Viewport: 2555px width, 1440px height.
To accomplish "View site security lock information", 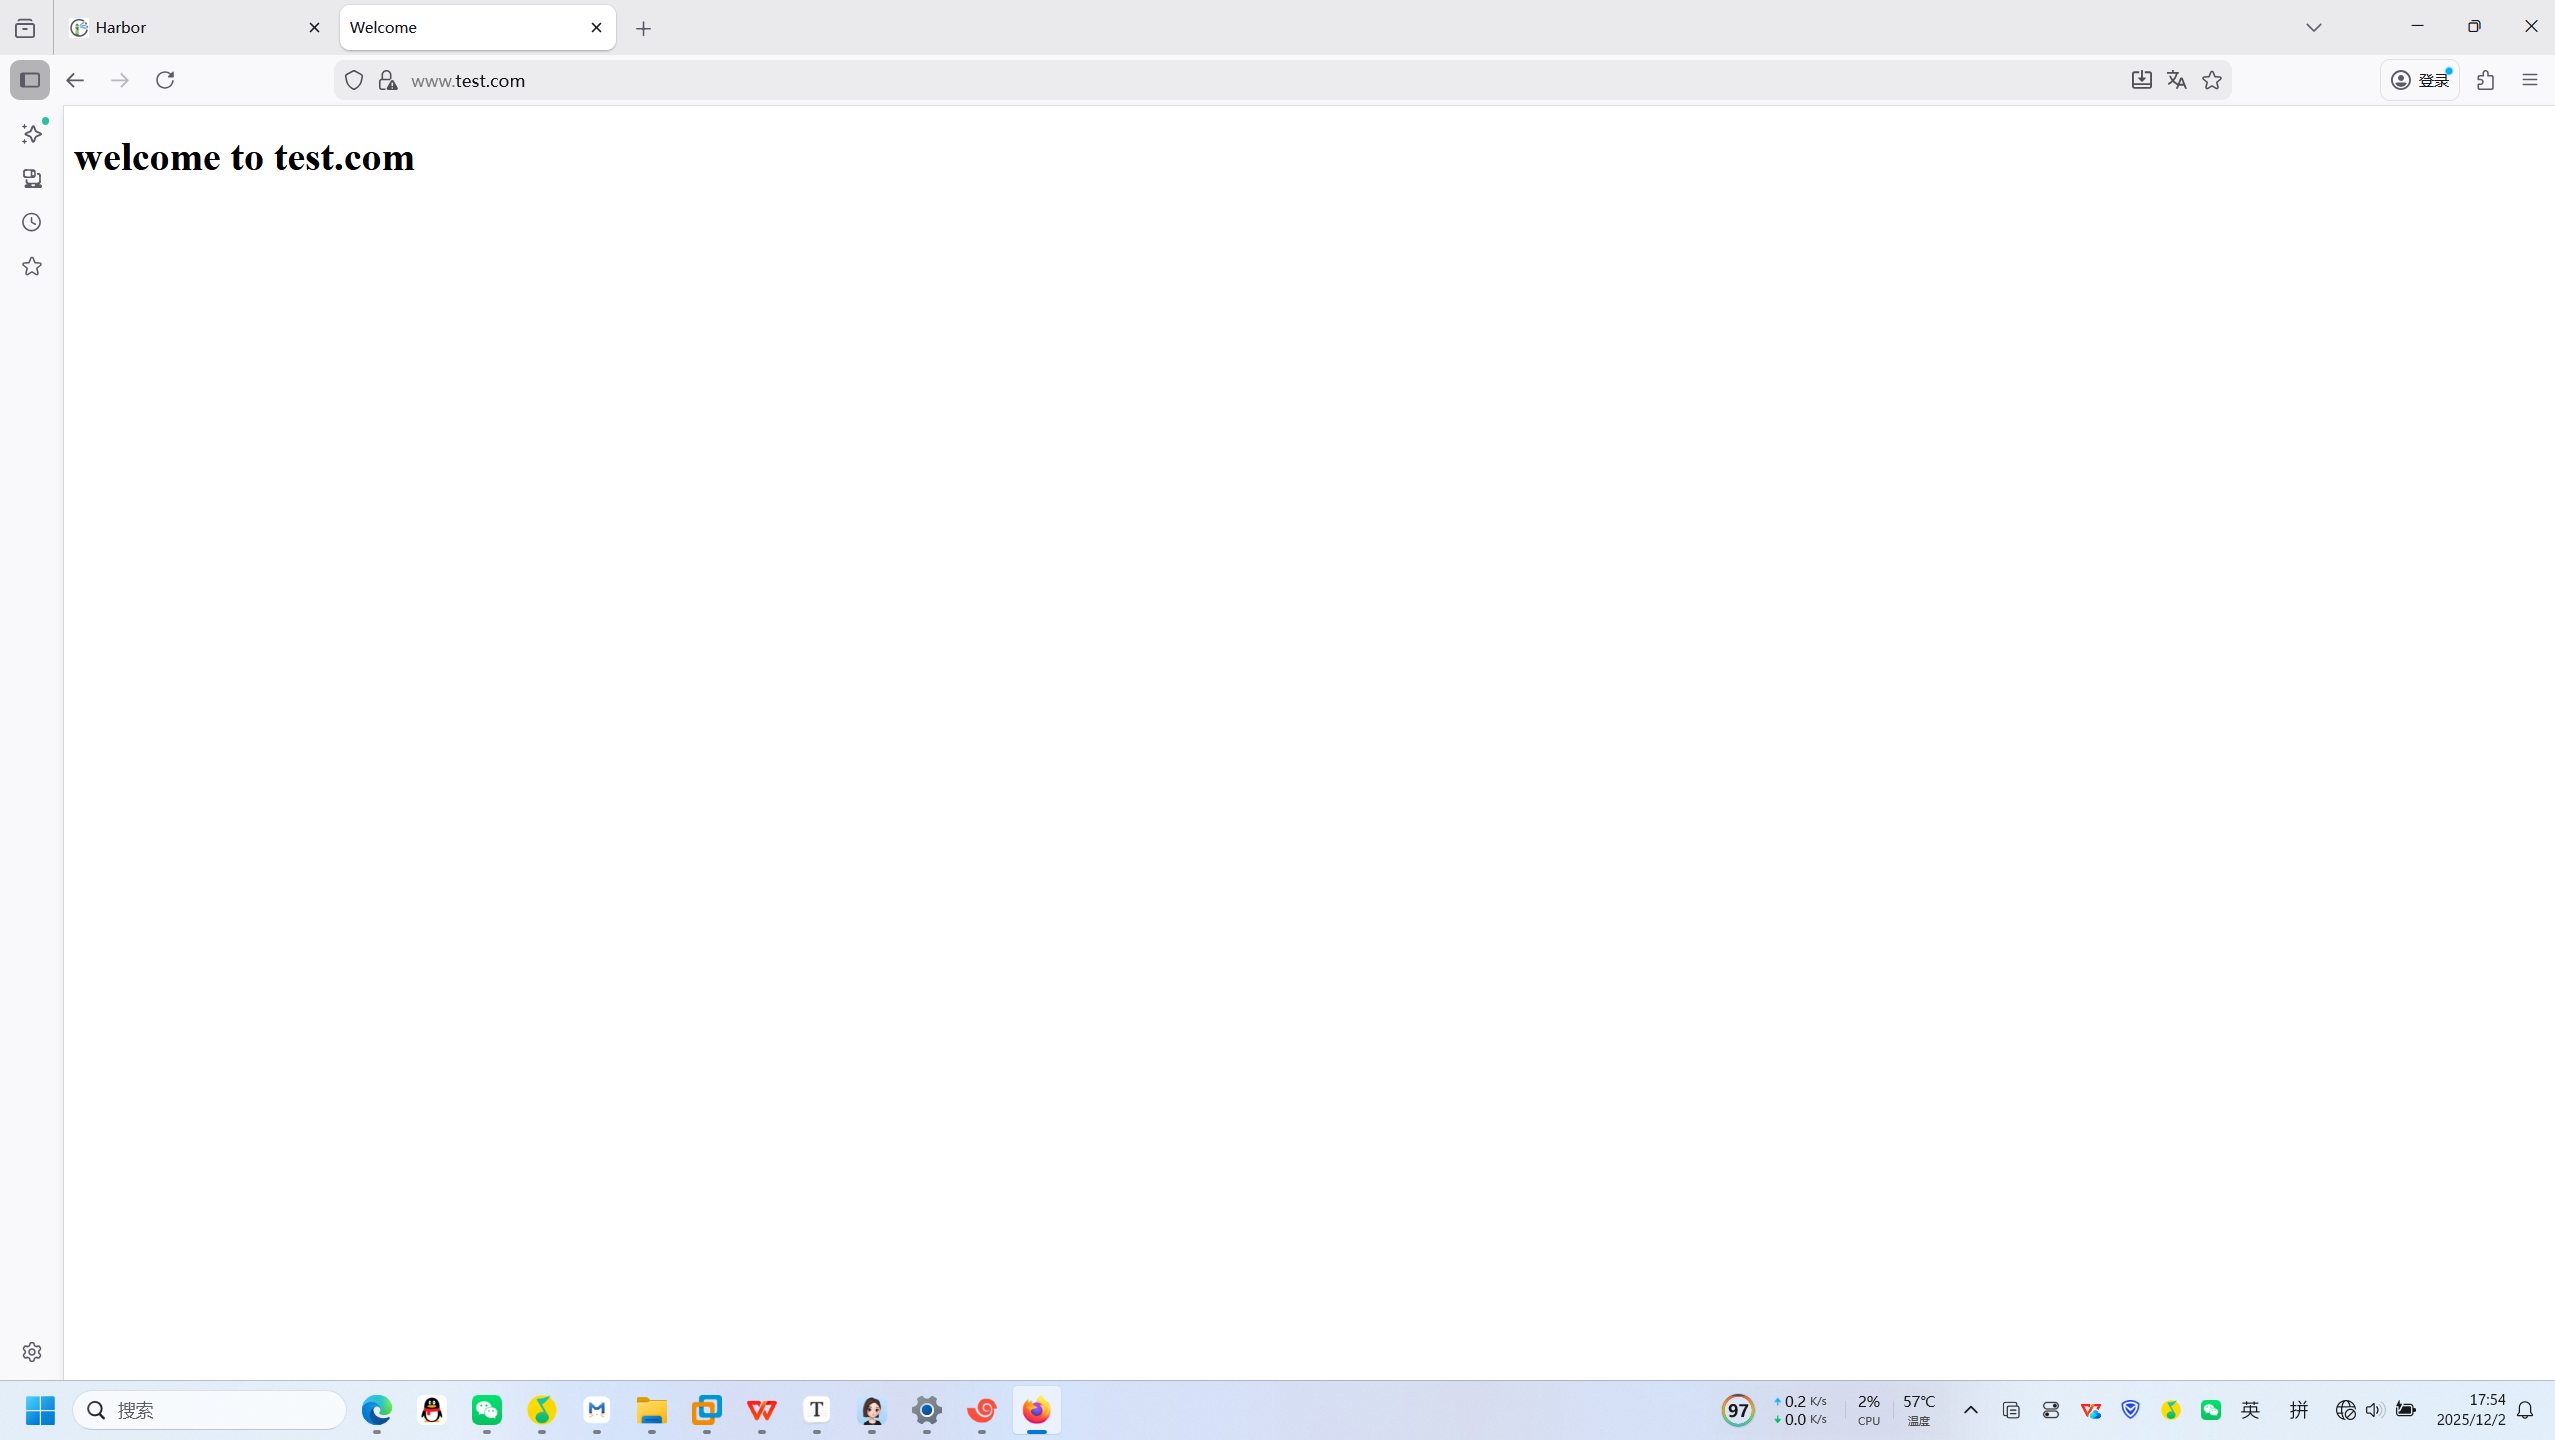I will [x=387, y=80].
